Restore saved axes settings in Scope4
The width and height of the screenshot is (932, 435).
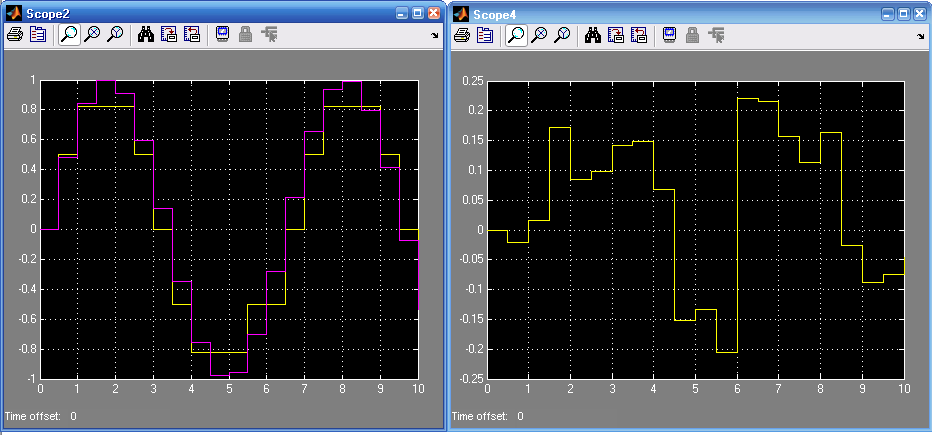coord(639,35)
